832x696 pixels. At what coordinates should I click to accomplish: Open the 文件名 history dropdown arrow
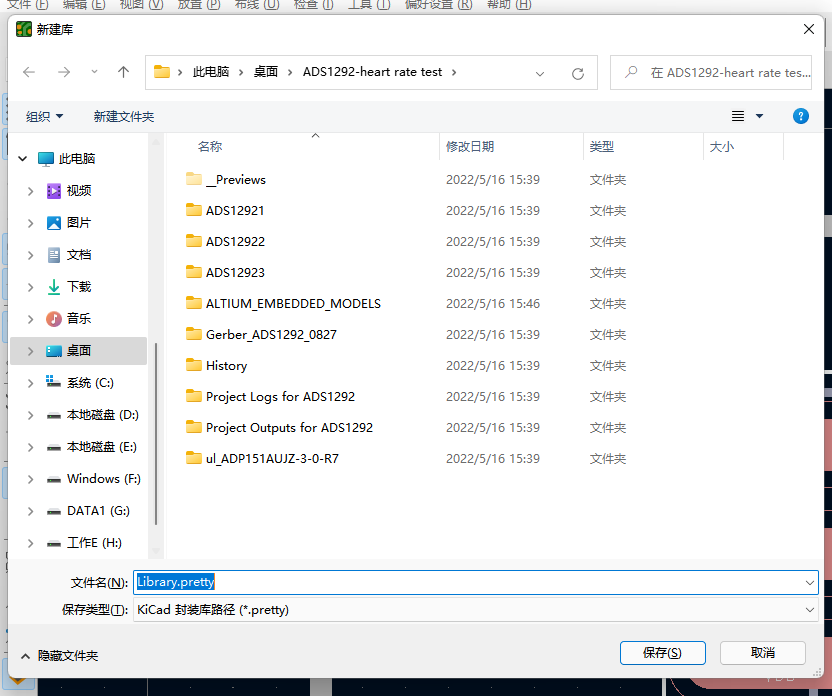pyautogui.click(x=810, y=582)
